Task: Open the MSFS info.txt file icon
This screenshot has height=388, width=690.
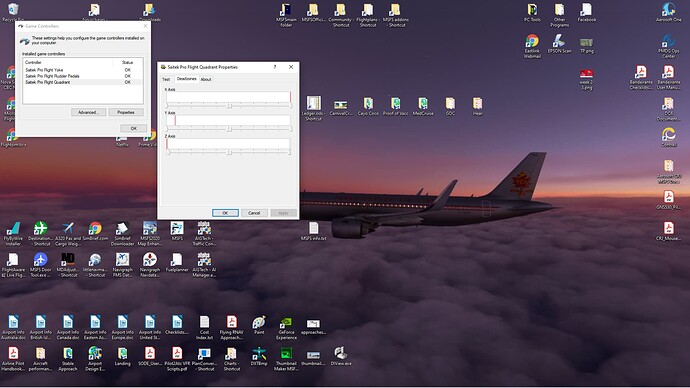Action: coord(313,231)
